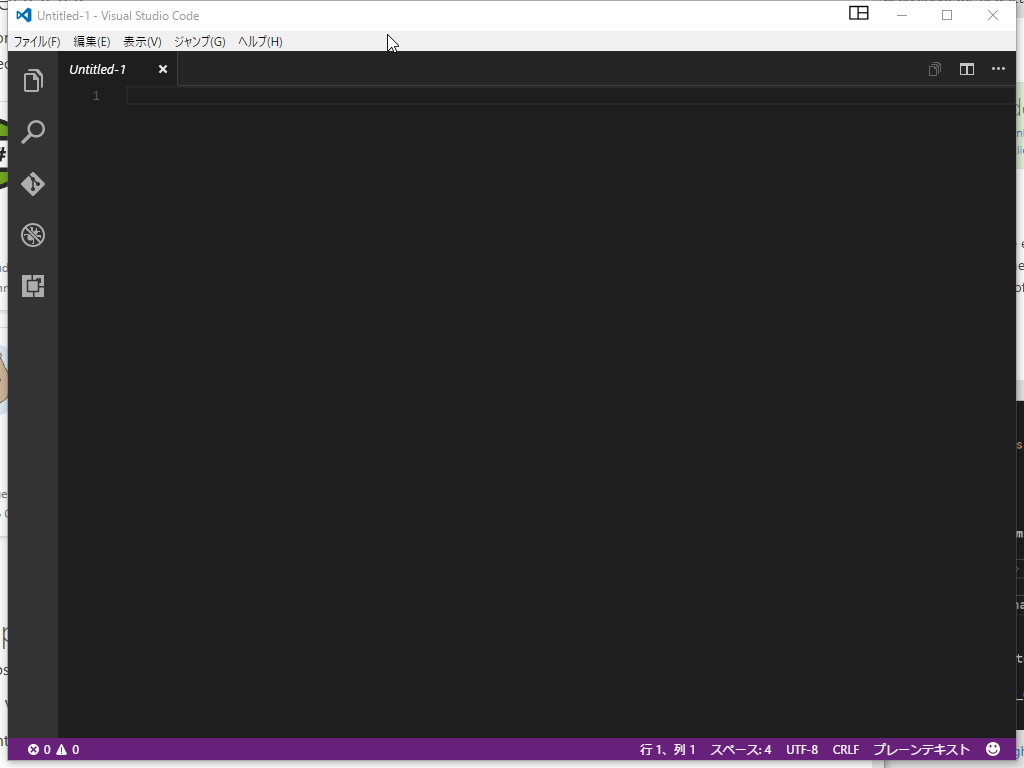Select the Untitled-1 editor tab
The image size is (1024, 768).
pyautogui.click(x=118, y=69)
